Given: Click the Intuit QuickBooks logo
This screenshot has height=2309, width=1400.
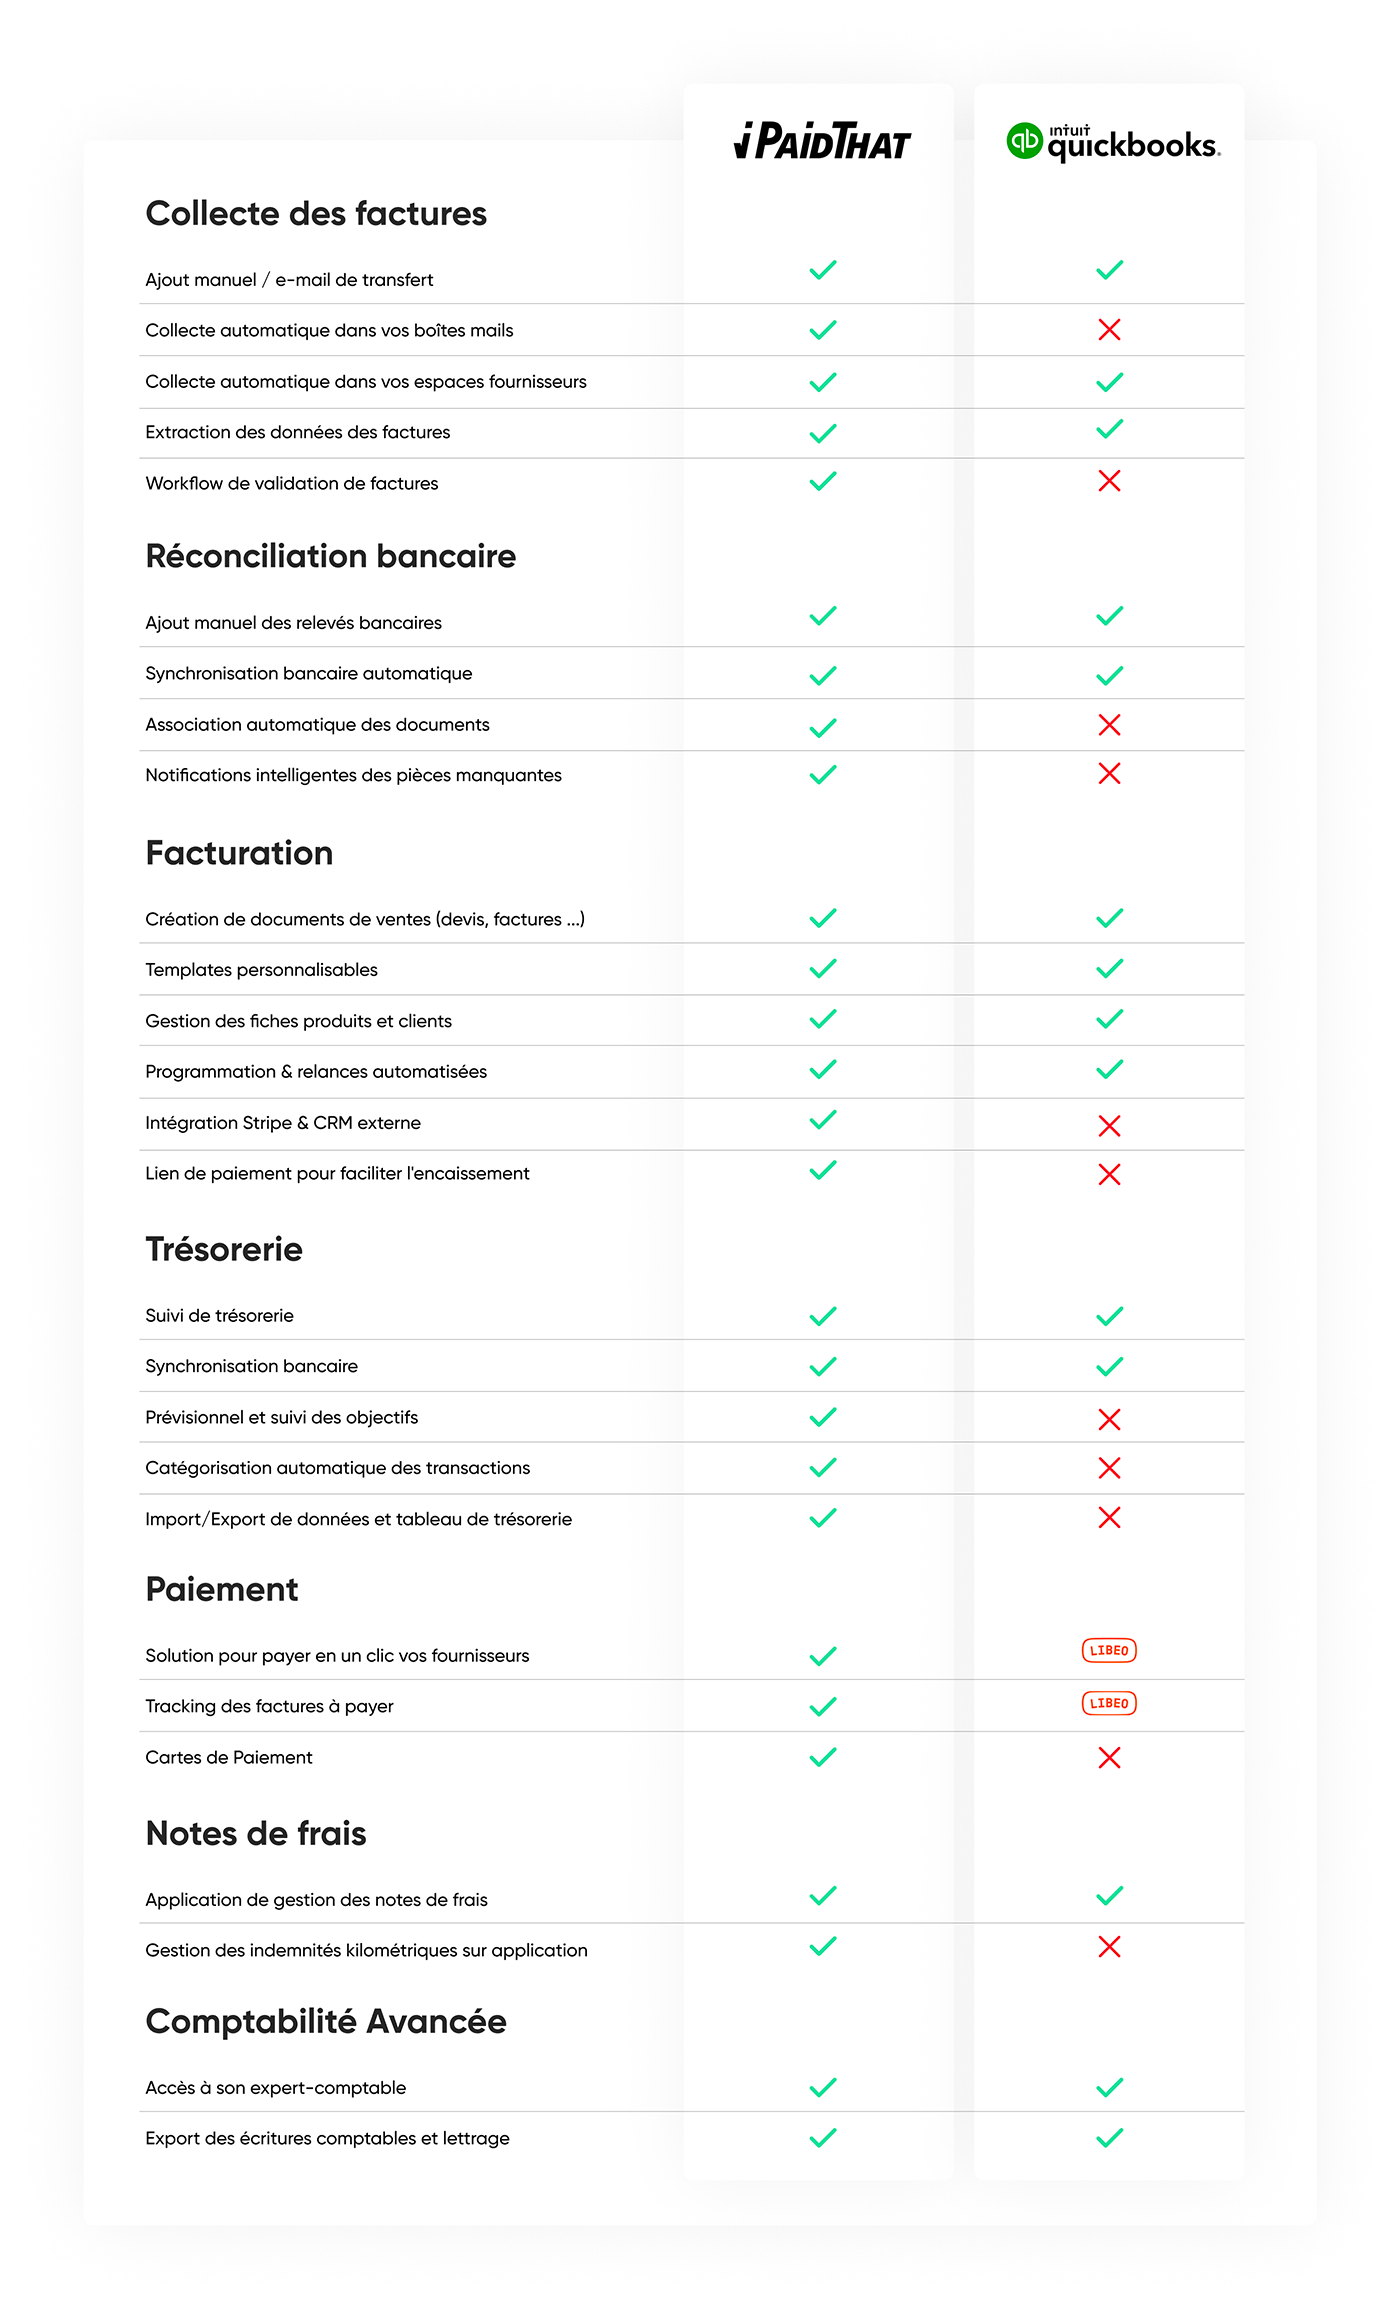Looking at the screenshot, I should pyautogui.click(x=1113, y=142).
